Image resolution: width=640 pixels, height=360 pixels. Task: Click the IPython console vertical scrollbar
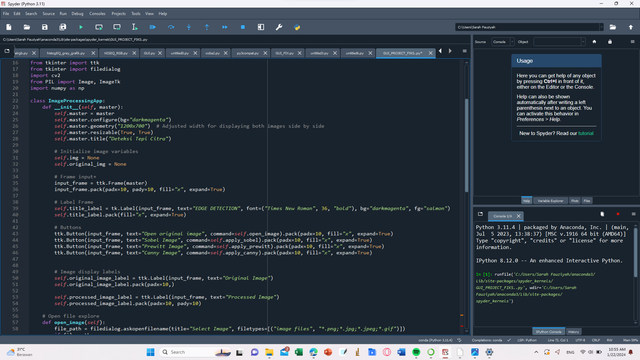coord(636,252)
